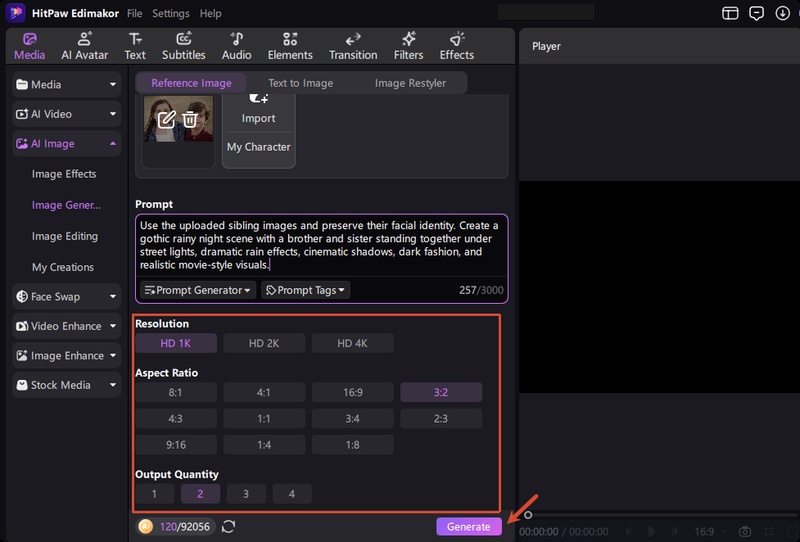Open the Subtitles tool

[x=184, y=46]
